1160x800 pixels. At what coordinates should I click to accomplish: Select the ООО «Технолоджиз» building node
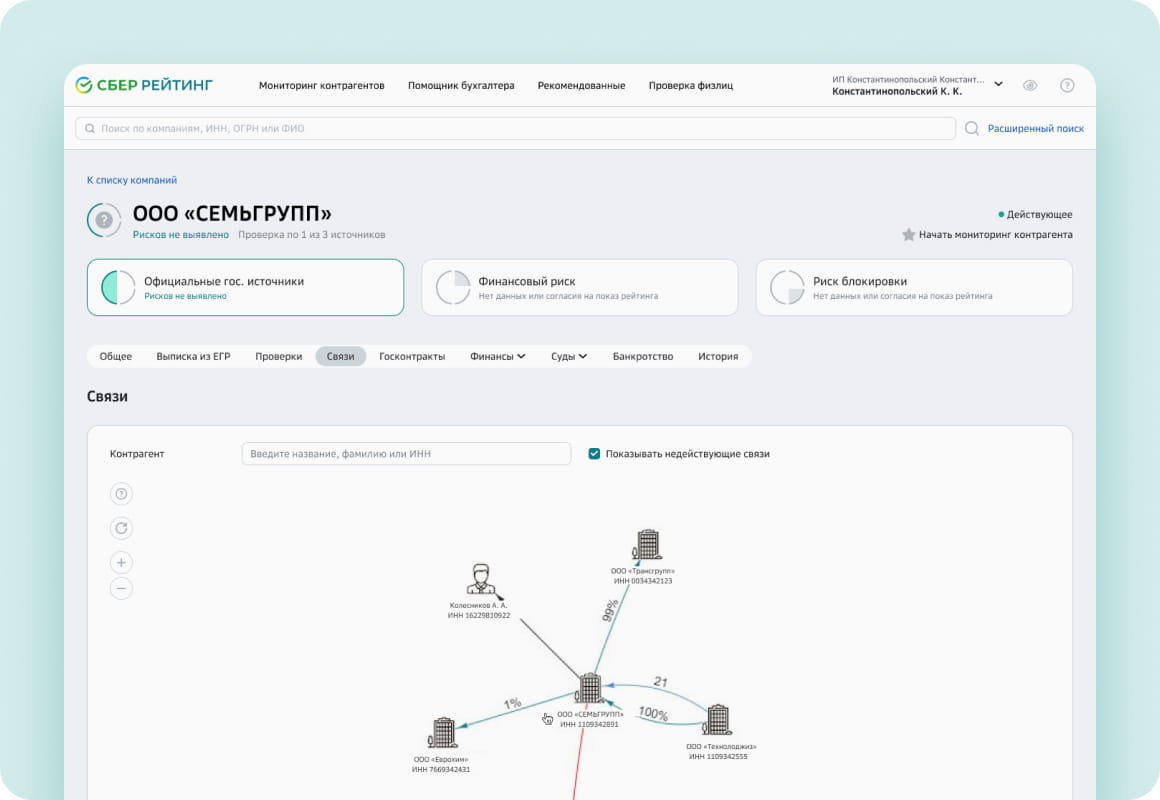716,720
